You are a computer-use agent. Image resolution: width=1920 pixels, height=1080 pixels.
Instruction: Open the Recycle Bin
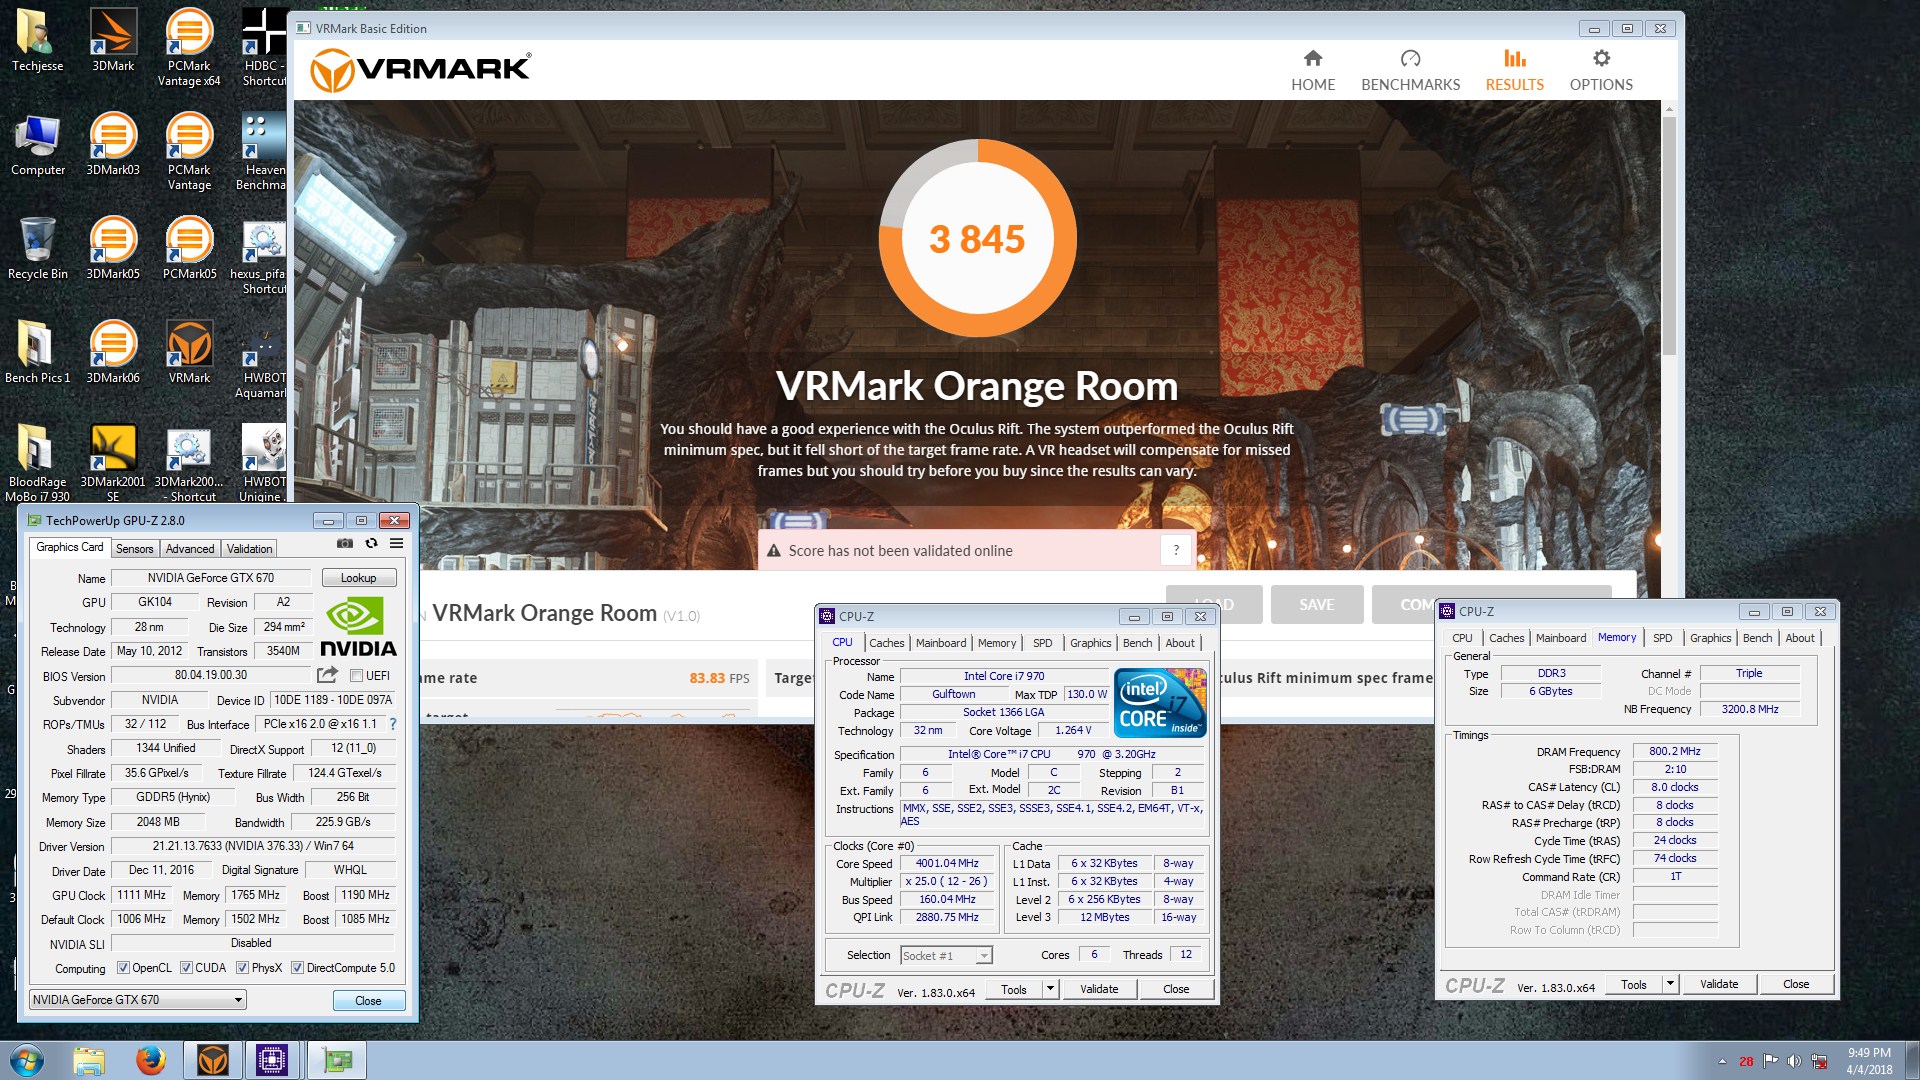pos(37,249)
